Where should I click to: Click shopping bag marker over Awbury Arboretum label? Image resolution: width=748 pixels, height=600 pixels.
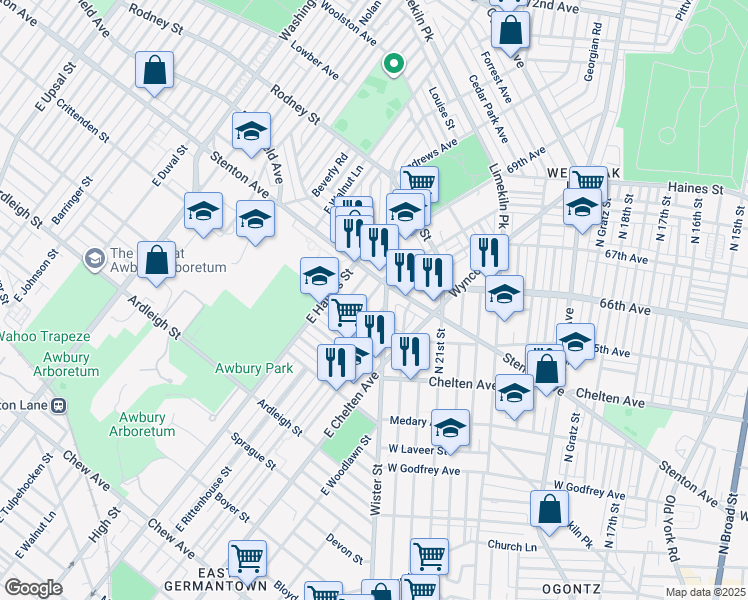(x=156, y=264)
